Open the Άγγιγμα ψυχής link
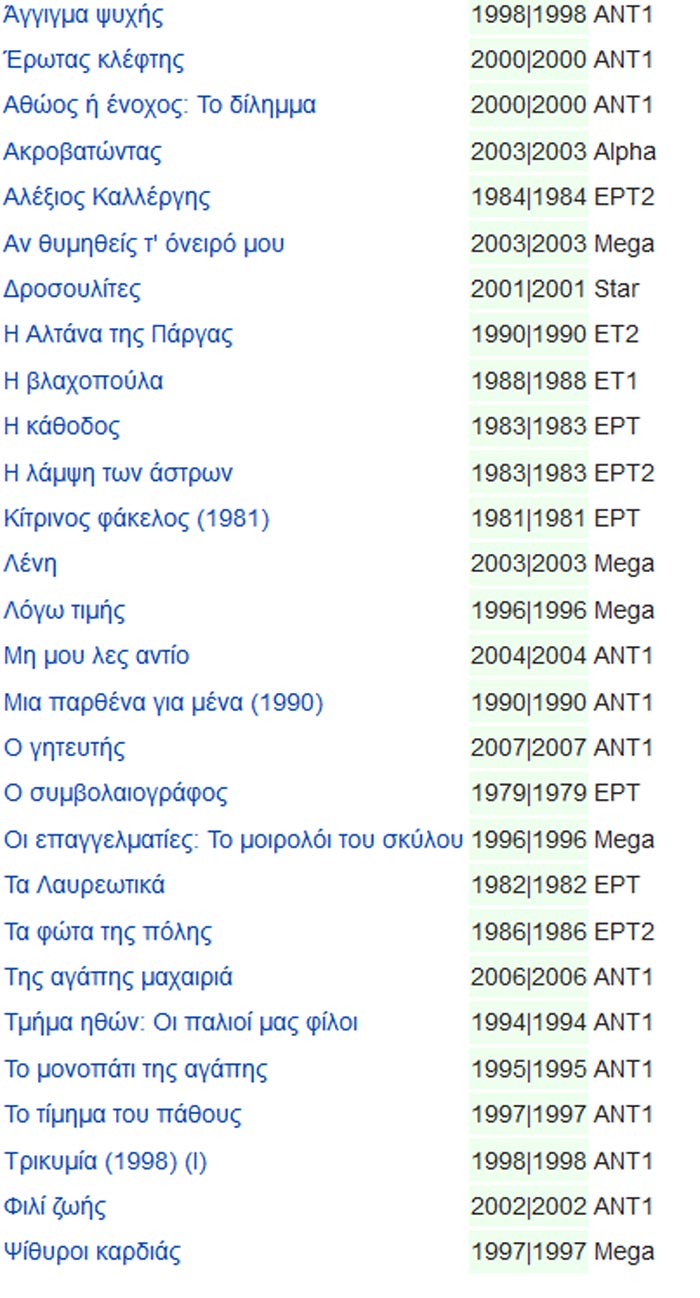 (83, 15)
